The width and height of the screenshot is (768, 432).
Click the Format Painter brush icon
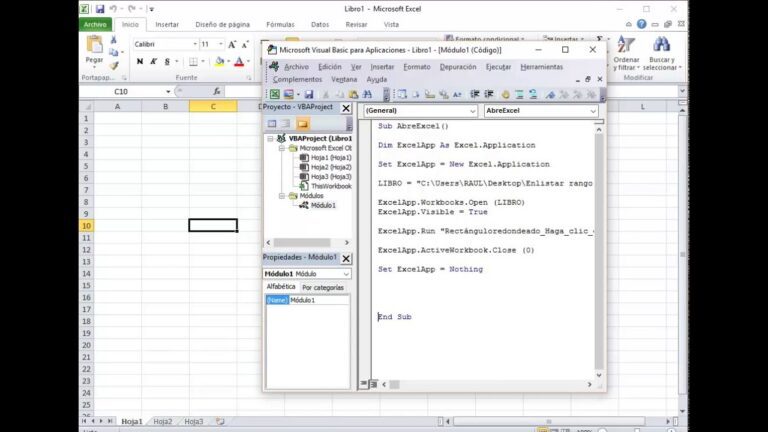[114, 65]
